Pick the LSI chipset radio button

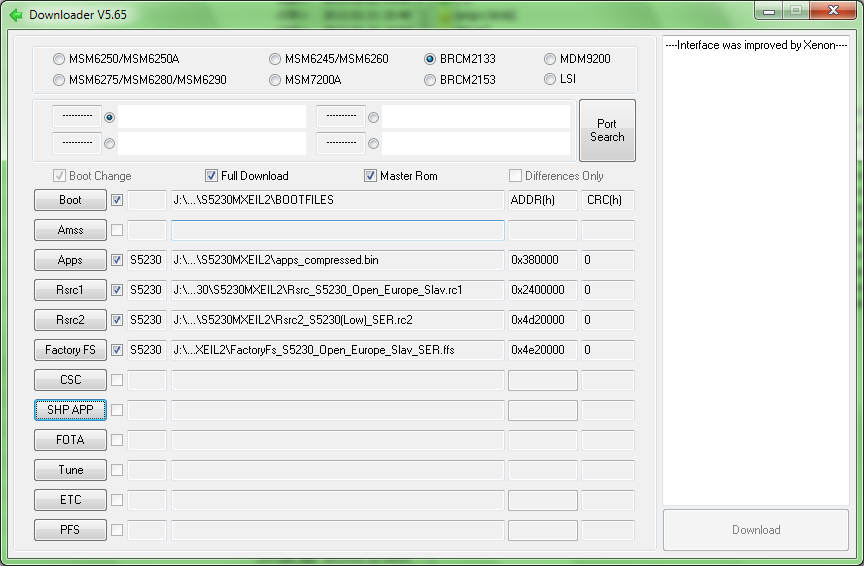click(551, 79)
